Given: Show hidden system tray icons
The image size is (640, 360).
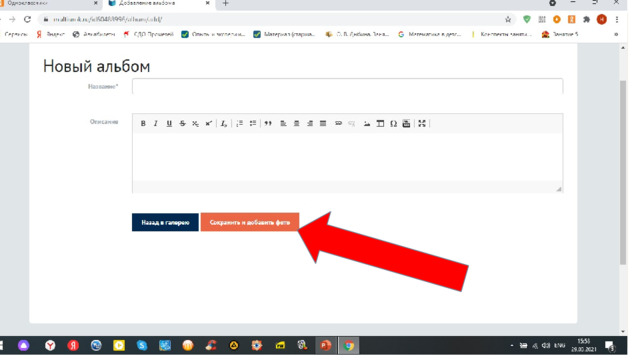Looking at the screenshot, I should tap(512, 346).
